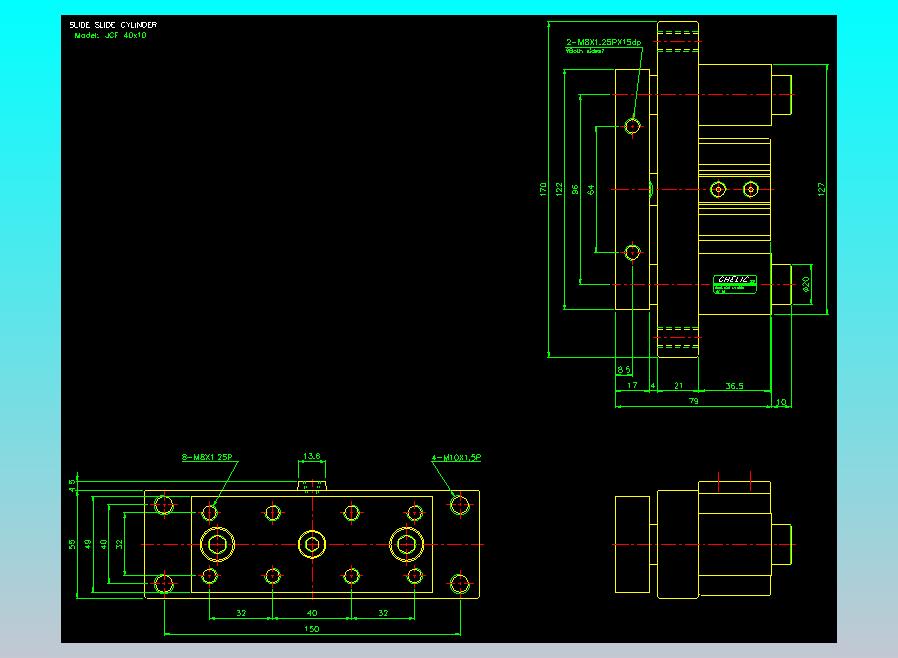Select the 79 length dimension text
898x658 pixels.
tap(694, 400)
